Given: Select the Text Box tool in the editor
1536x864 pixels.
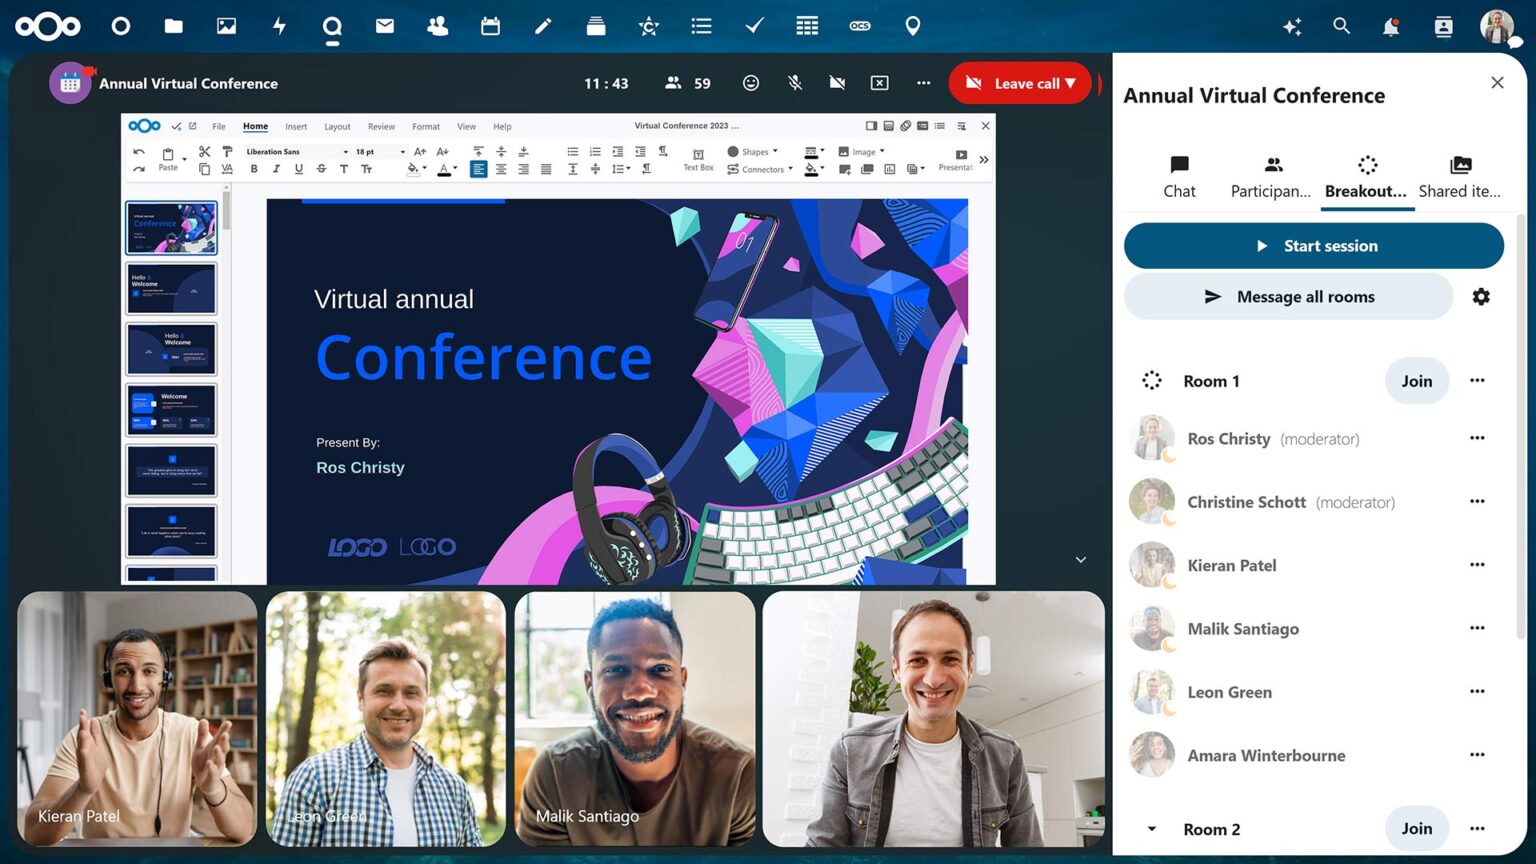Looking at the screenshot, I should click(x=698, y=167).
